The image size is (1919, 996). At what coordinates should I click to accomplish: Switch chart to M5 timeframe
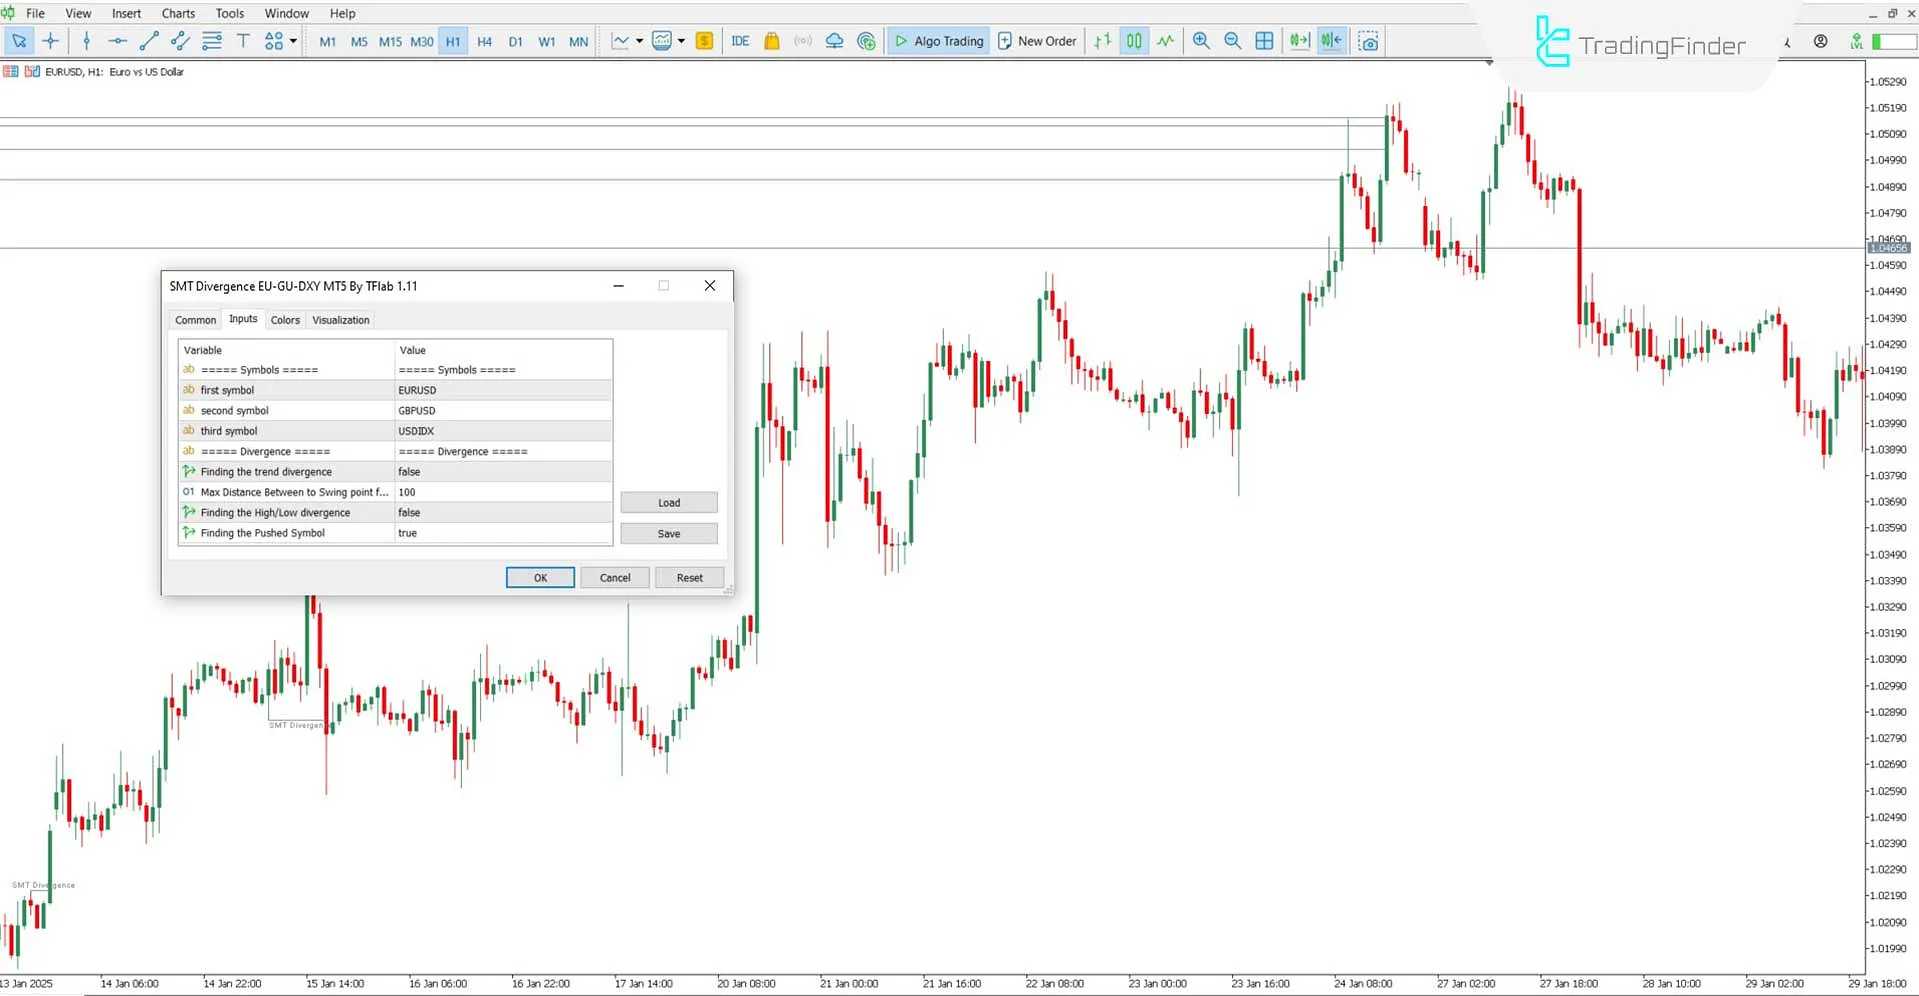pyautogui.click(x=359, y=41)
